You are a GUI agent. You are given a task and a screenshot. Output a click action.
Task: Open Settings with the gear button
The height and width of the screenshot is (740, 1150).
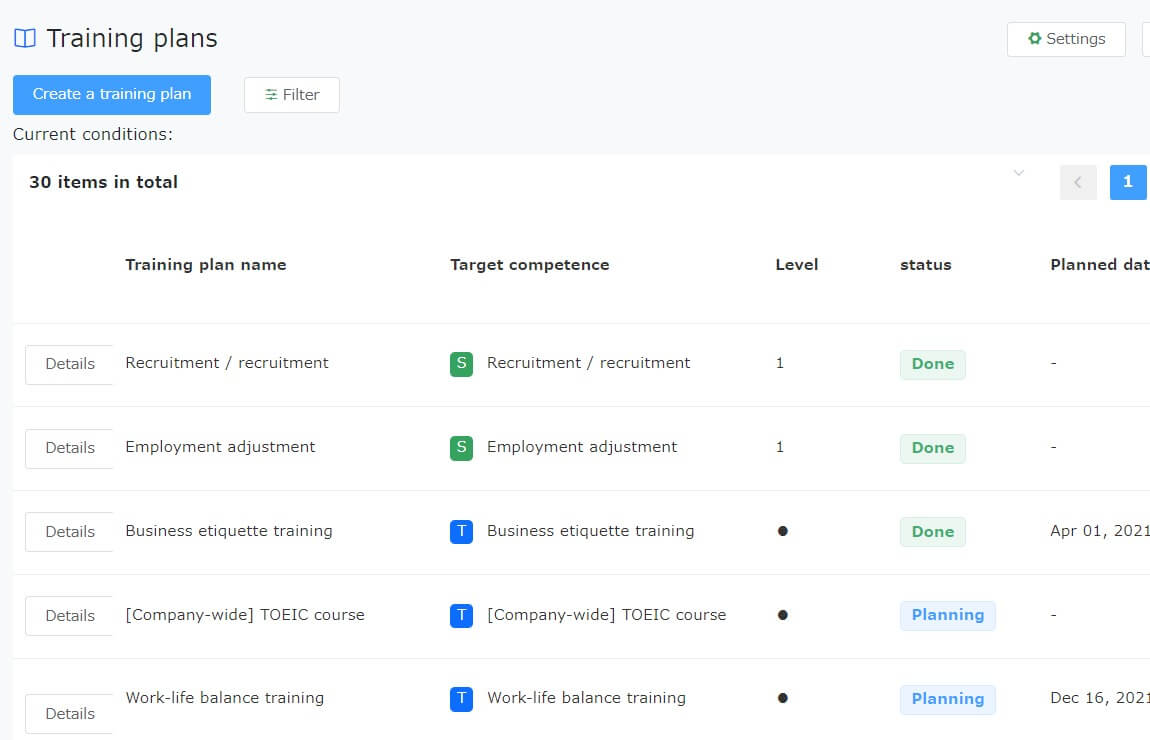click(x=1066, y=39)
